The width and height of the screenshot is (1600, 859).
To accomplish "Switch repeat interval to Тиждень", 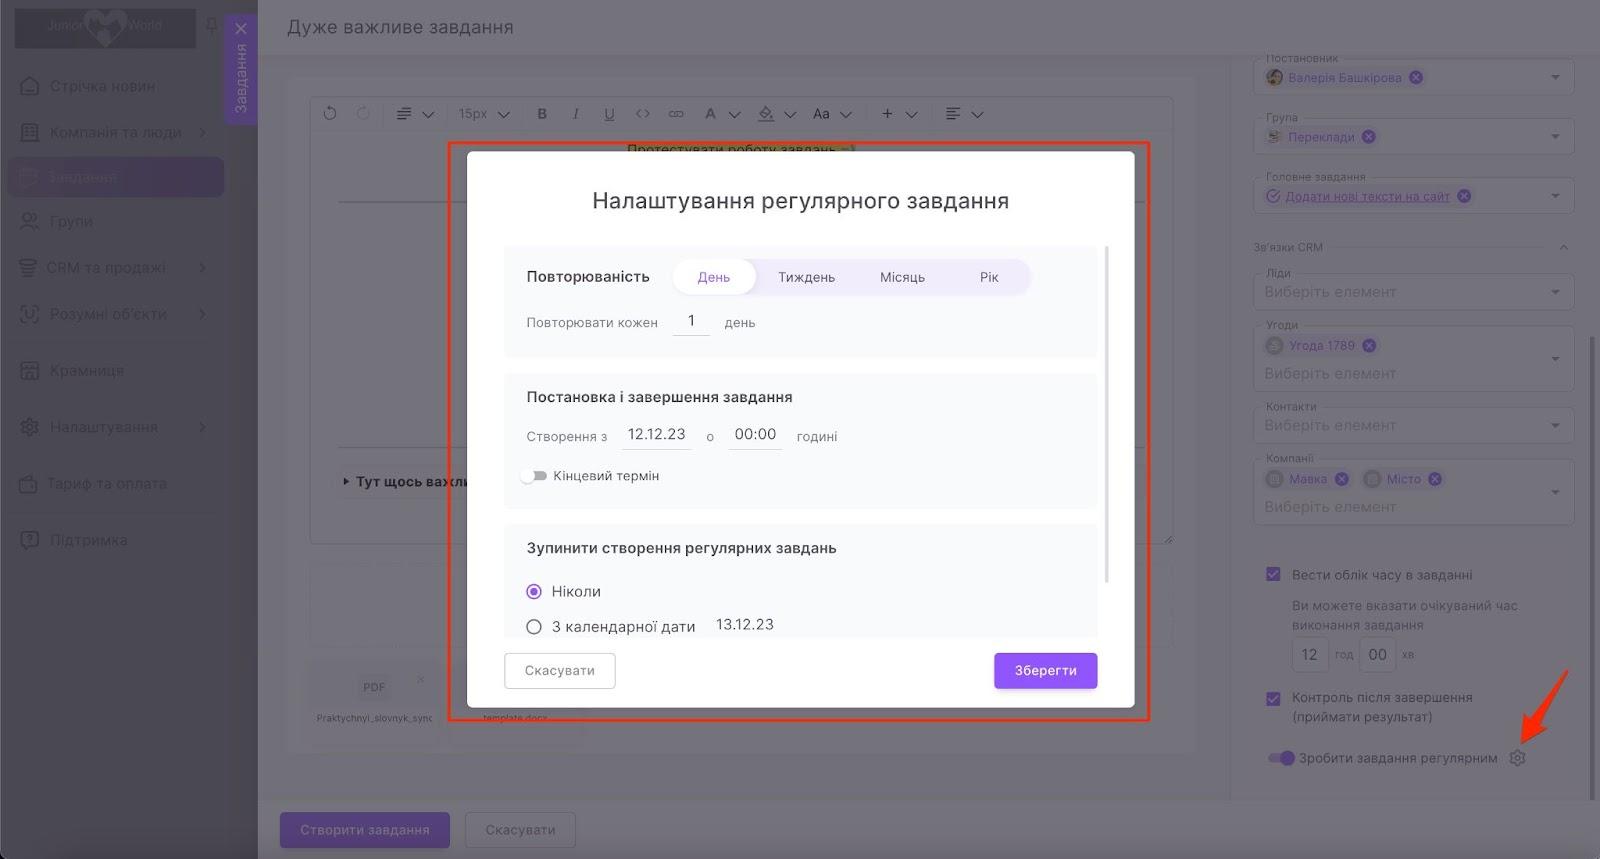I will [806, 277].
